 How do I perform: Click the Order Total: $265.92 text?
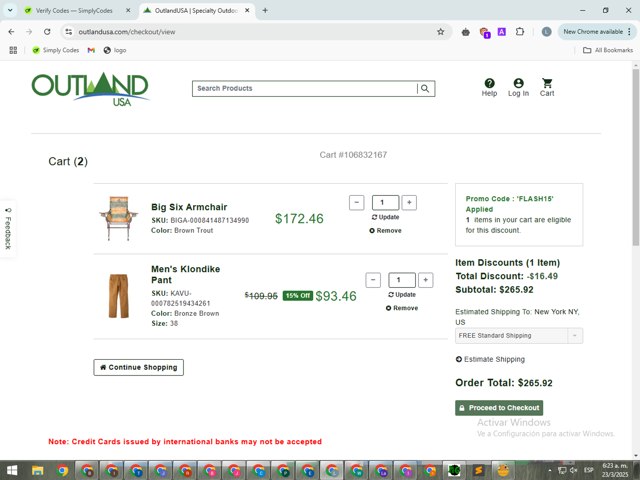coord(504,383)
